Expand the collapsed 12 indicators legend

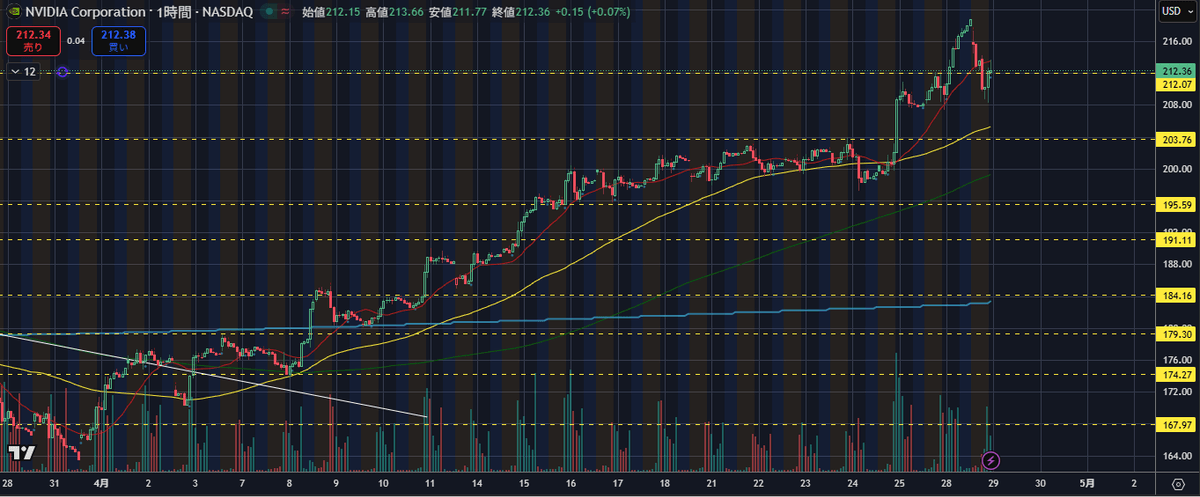click(24, 72)
